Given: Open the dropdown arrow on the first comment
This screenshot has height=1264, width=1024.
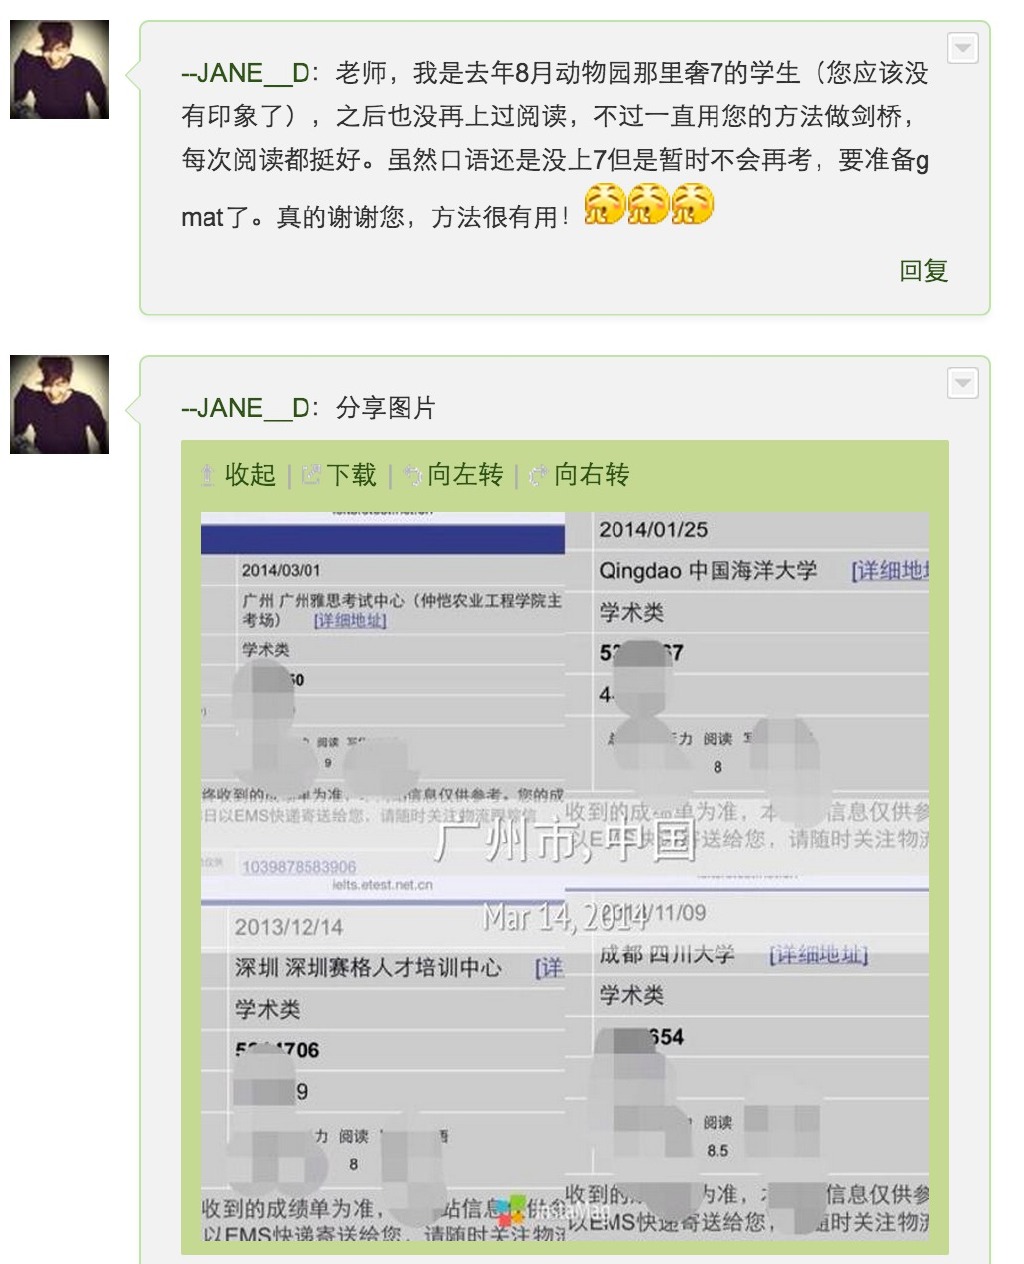Looking at the screenshot, I should coord(962,48).
